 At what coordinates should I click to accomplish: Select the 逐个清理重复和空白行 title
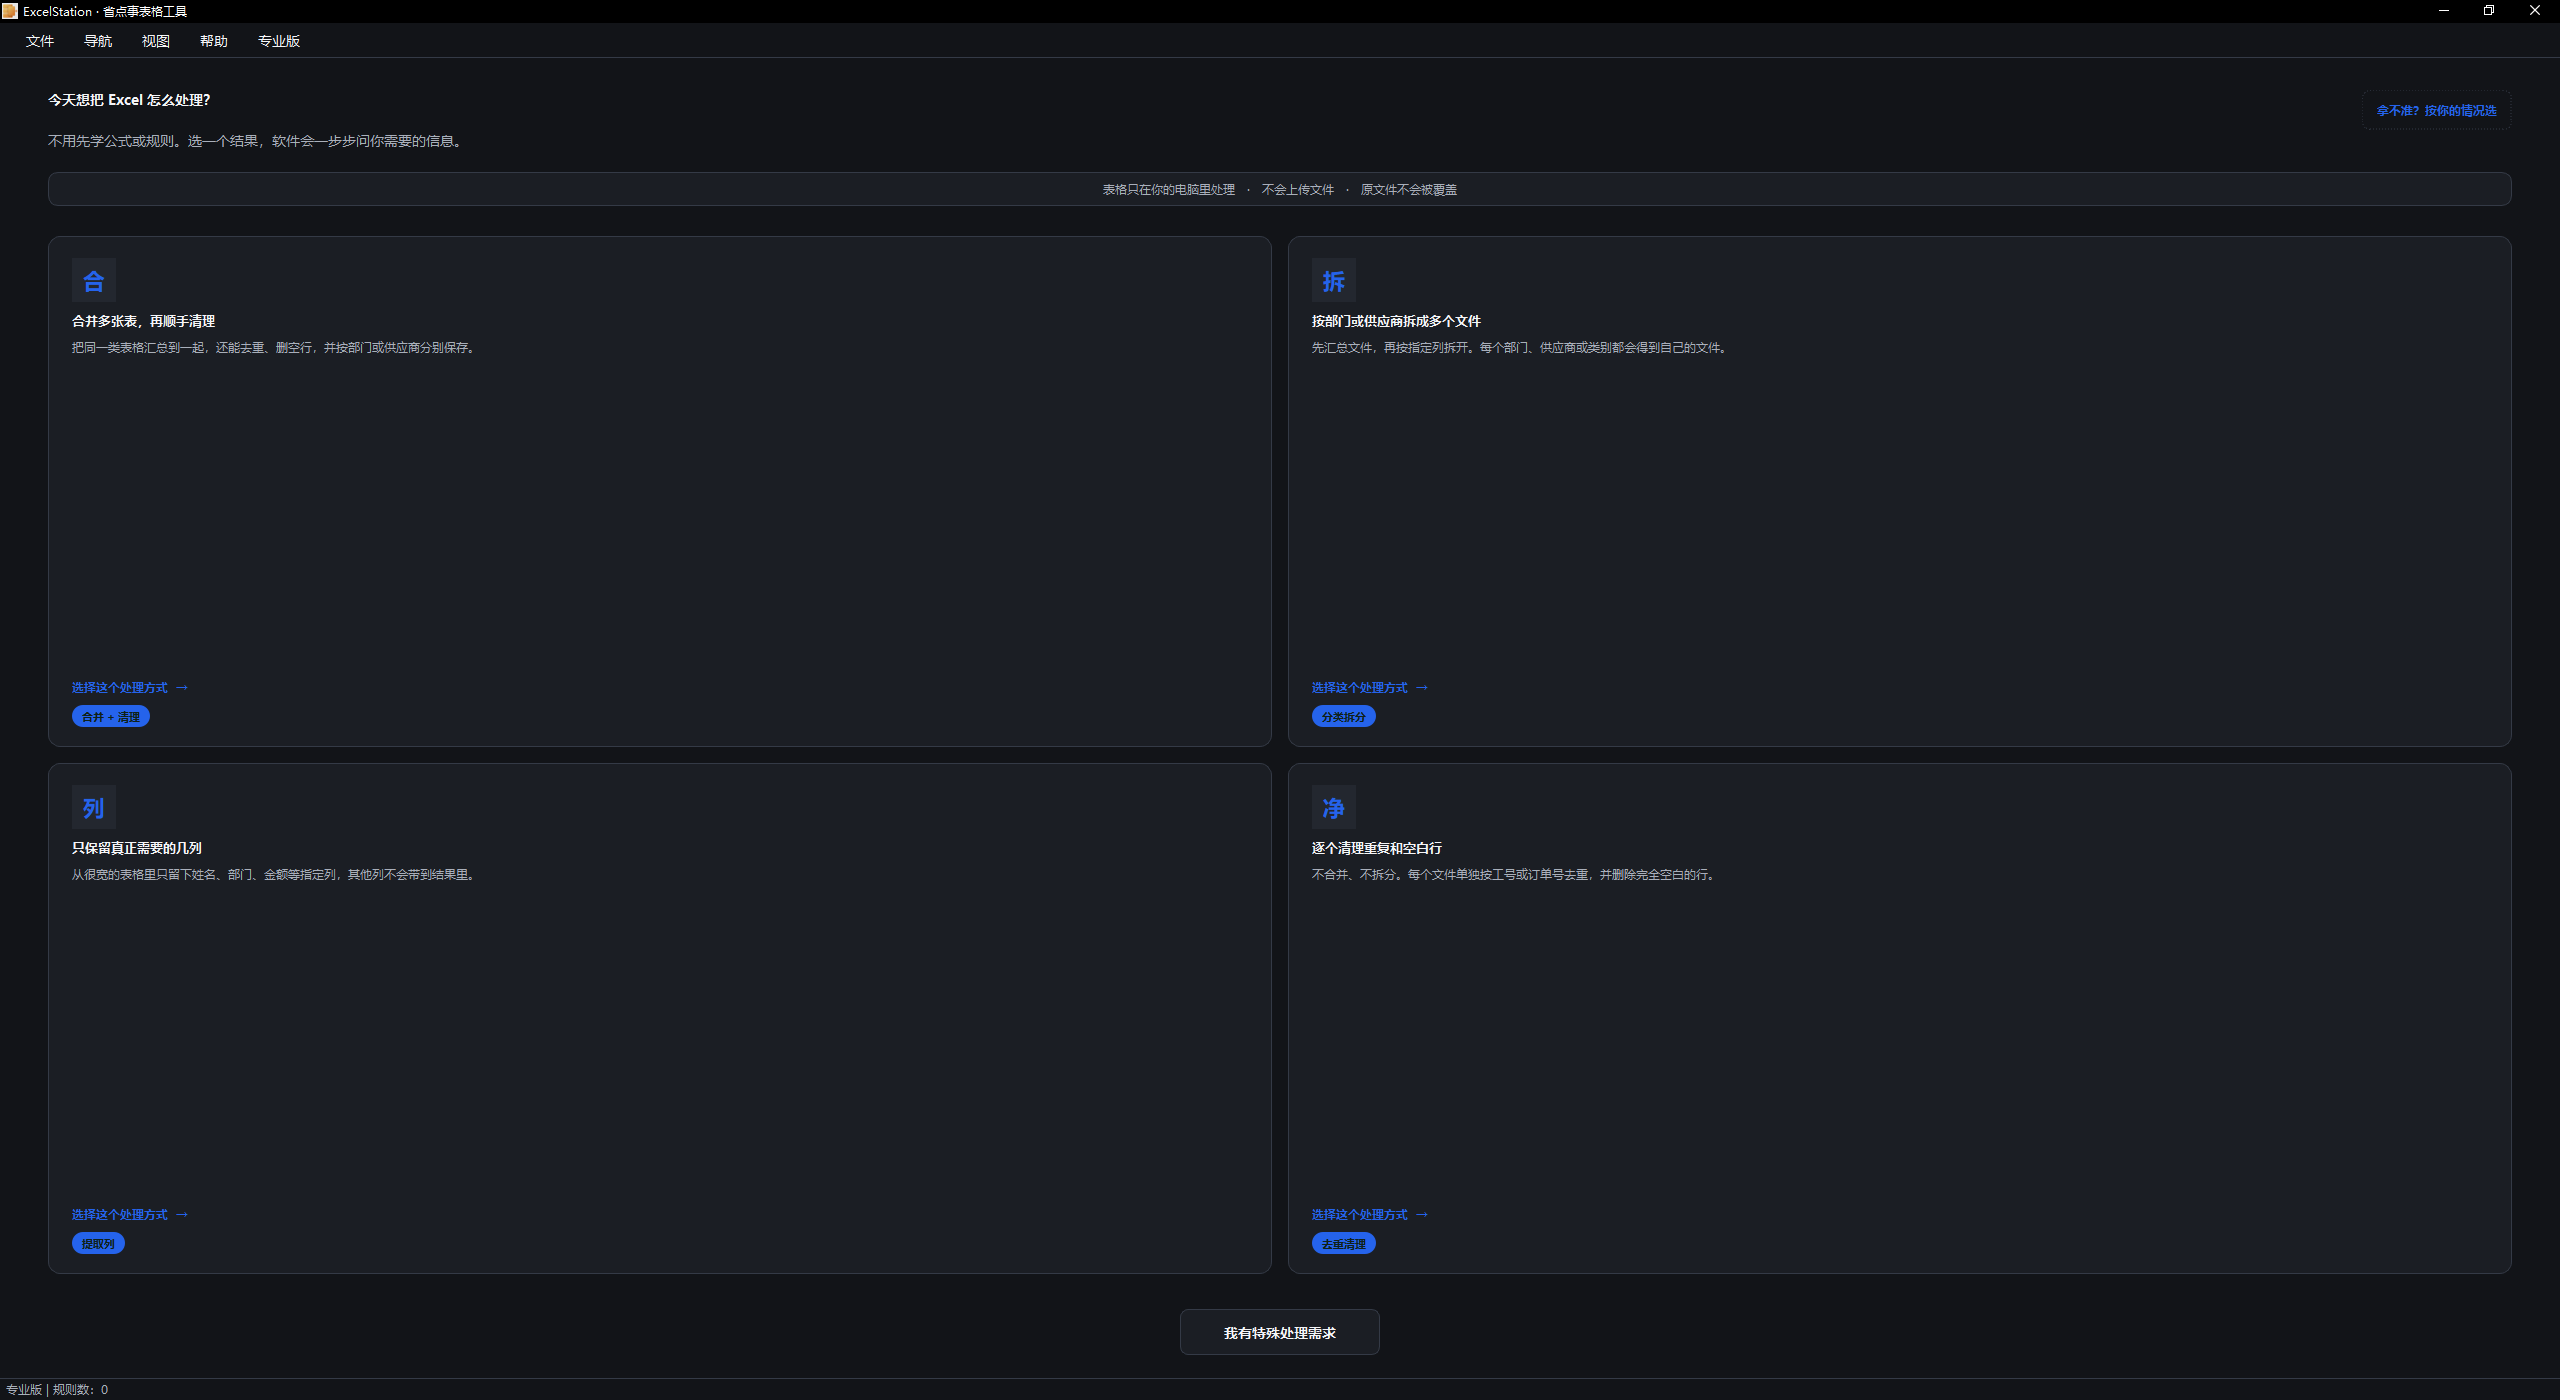pyautogui.click(x=1377, y=848)
